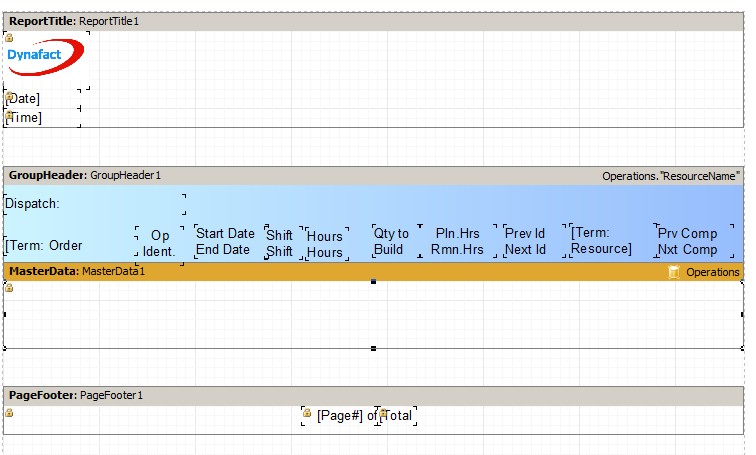756x455 pixels.
Task: Select the [Page#] of text object
Action: [x=340, y=416]
